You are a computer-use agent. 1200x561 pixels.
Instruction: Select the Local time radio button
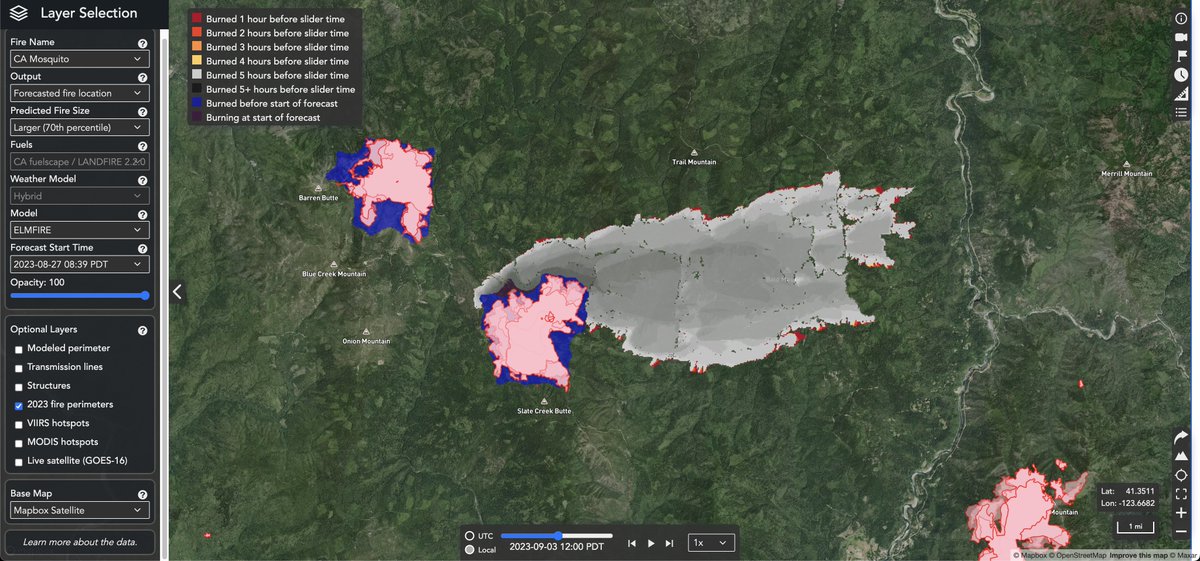click(x=470, y=550)
